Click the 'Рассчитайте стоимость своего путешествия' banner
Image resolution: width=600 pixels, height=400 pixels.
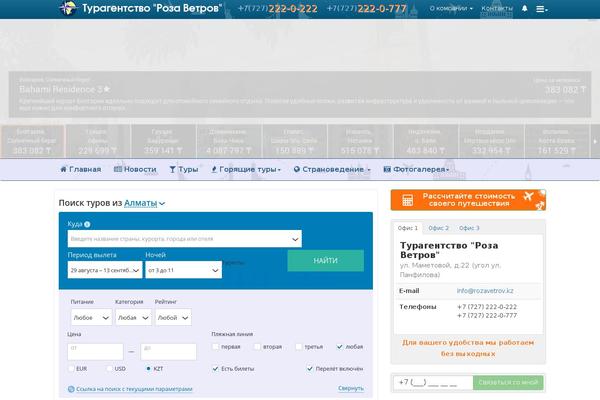pyautogui.click(x=468, y=200)
